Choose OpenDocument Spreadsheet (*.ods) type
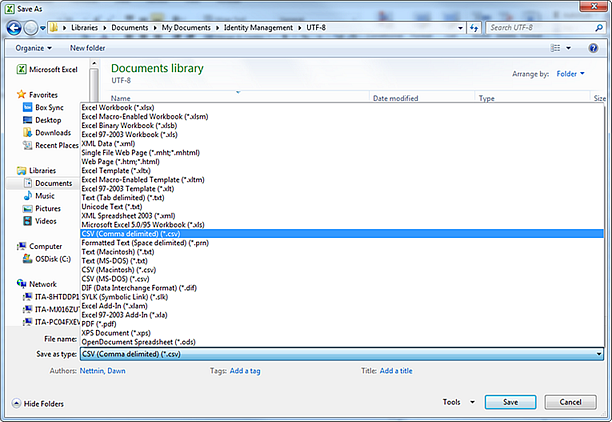Image resolution: width=612 pixels, height=422 pixels. click(x=342, y=342)
